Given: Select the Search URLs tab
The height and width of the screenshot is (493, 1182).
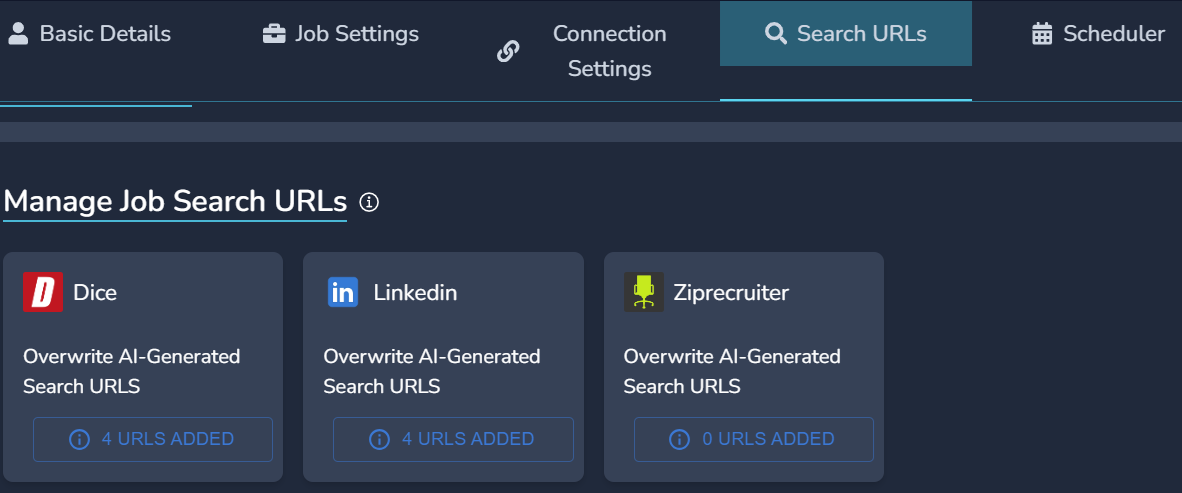Looking at the screenshot, I should tap(861, 34).
